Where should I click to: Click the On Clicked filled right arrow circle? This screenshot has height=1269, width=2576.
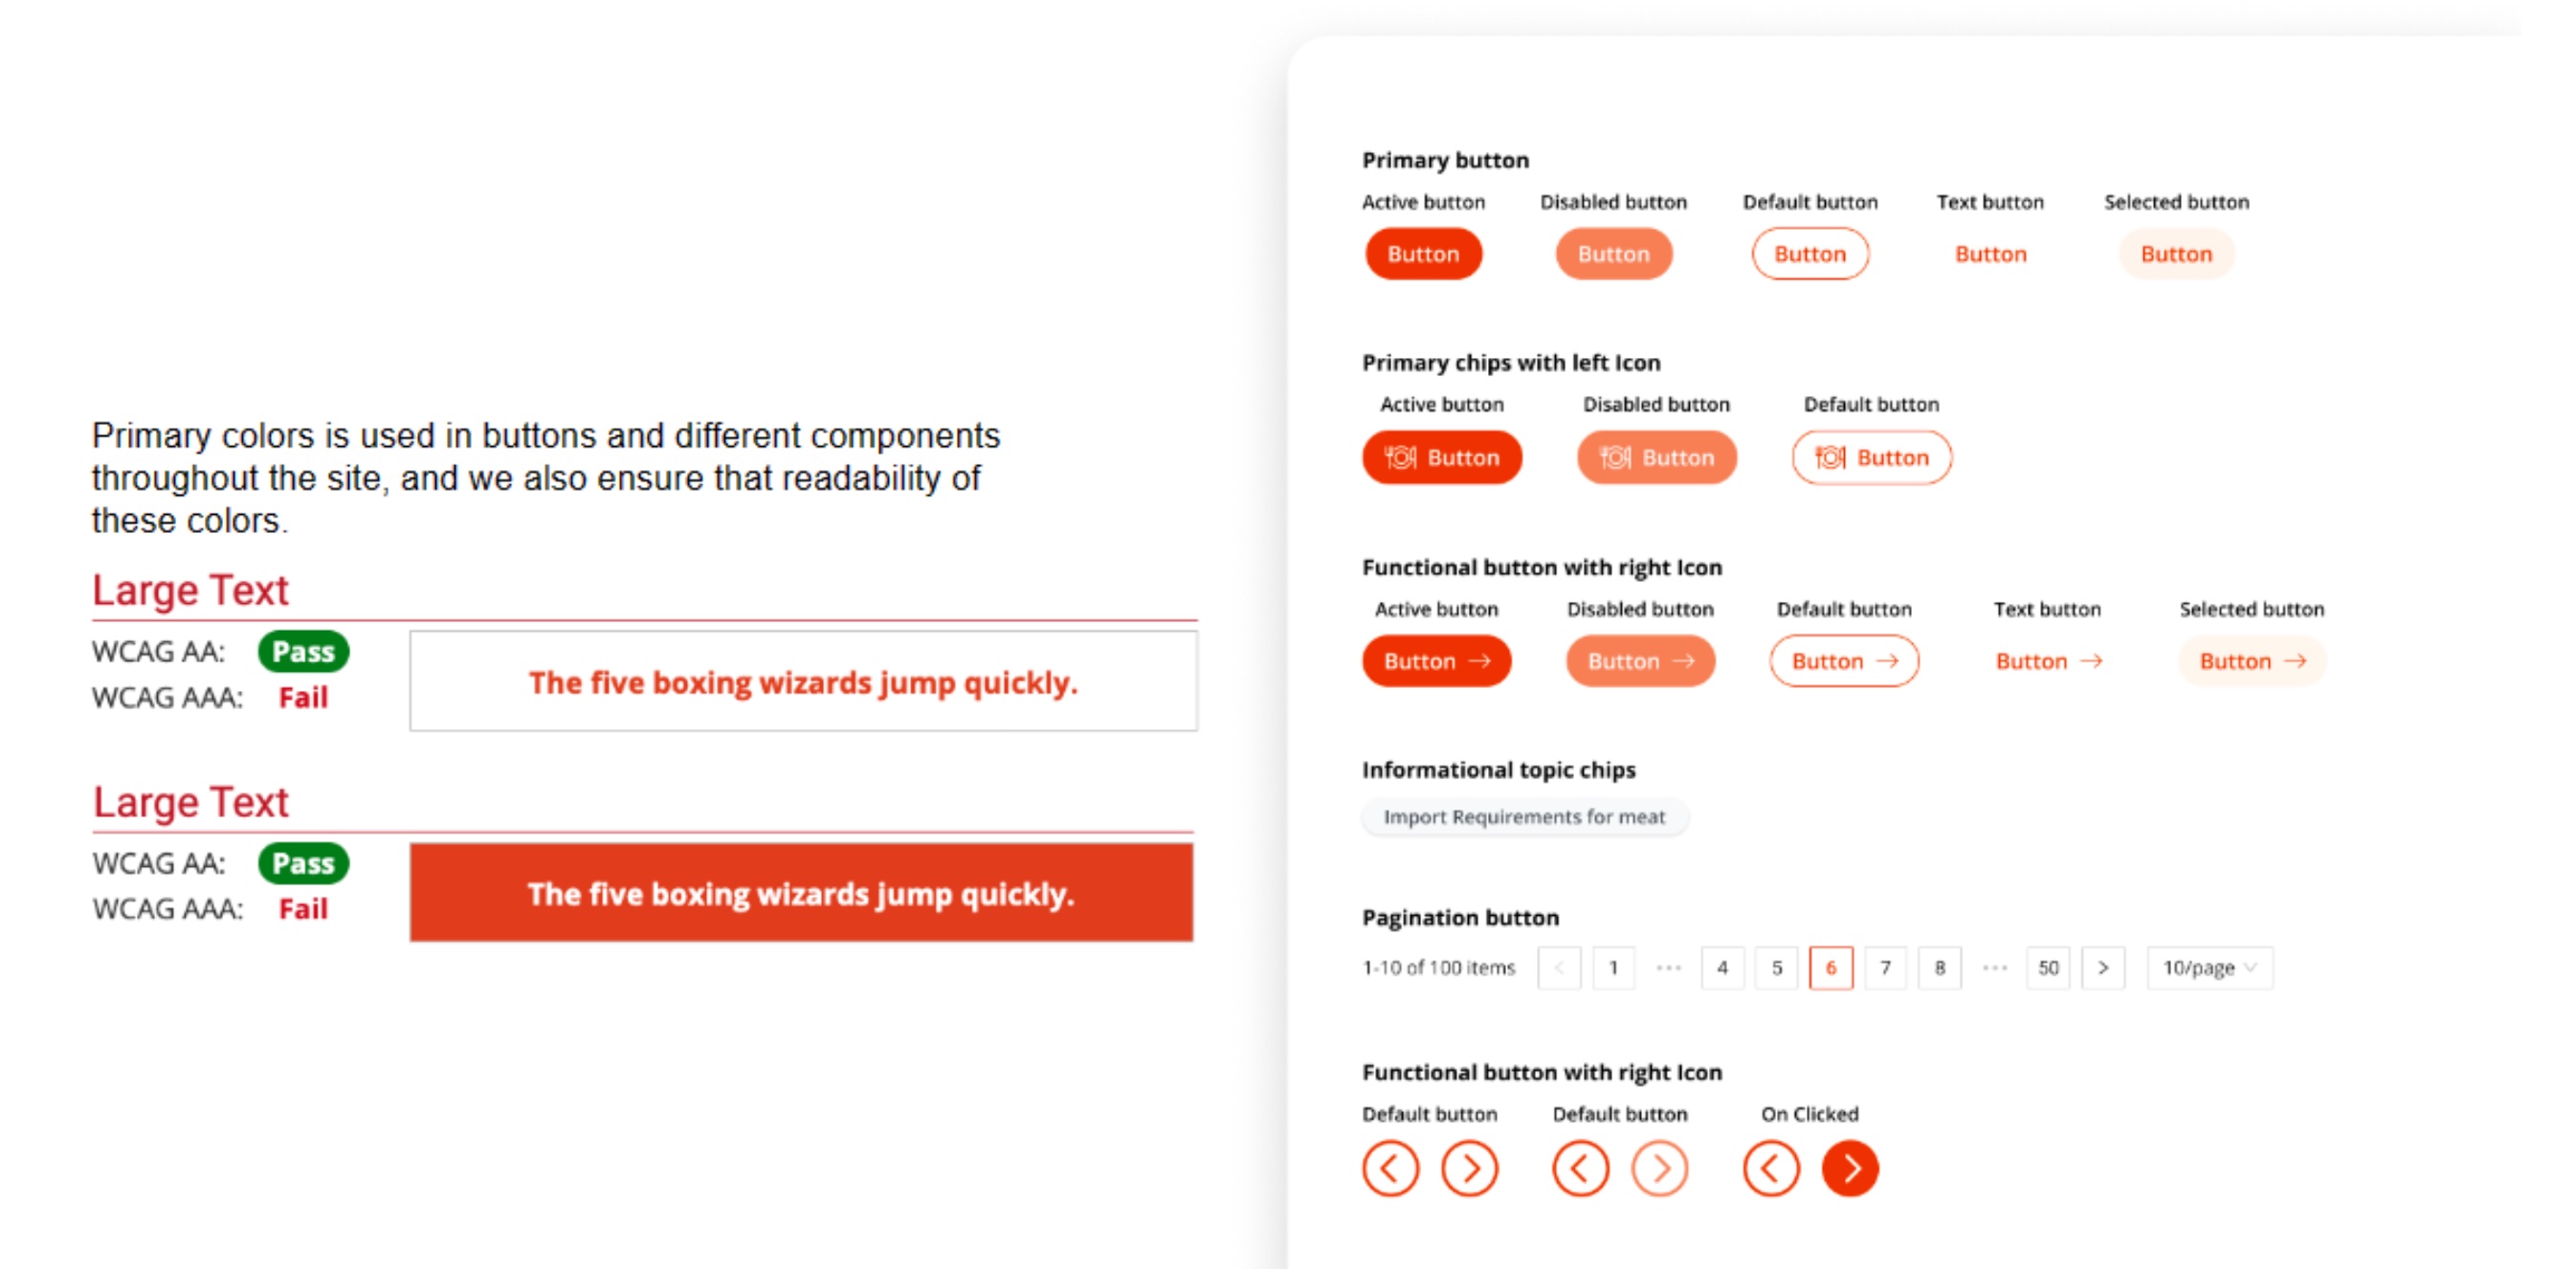(x=1849, y=1168)
